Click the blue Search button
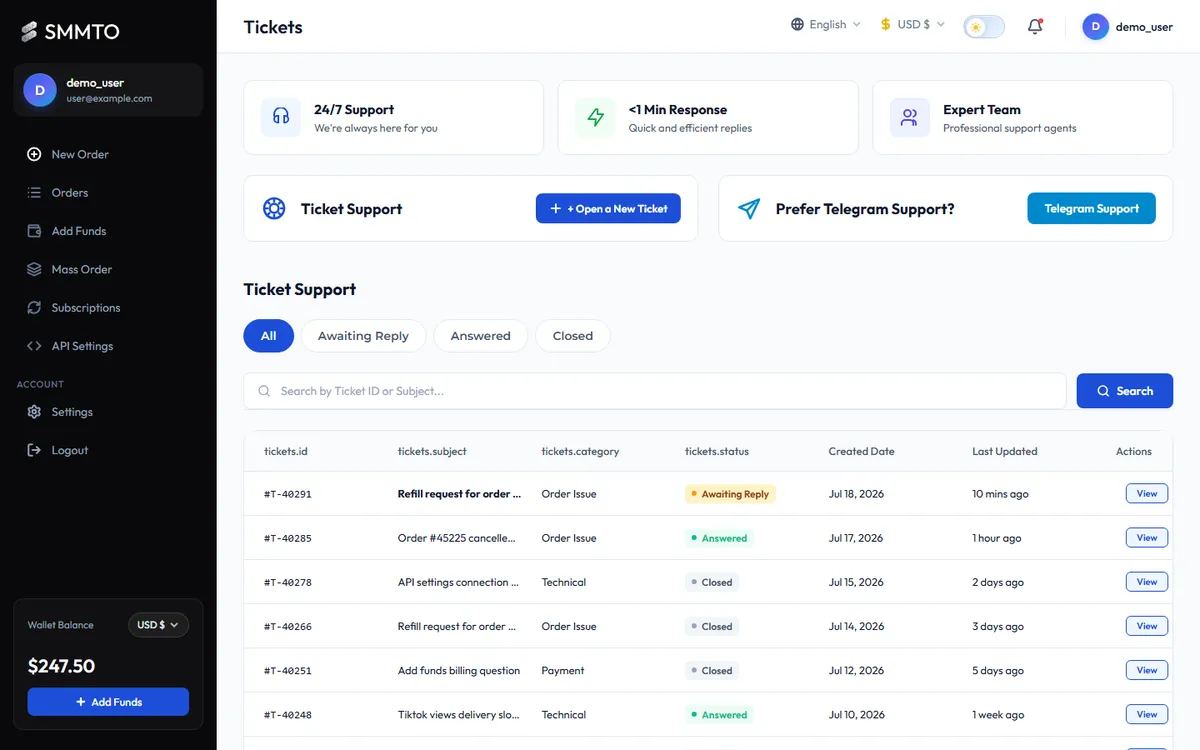This screenshot has width=1200, height=750. [x=1125, y=391]
